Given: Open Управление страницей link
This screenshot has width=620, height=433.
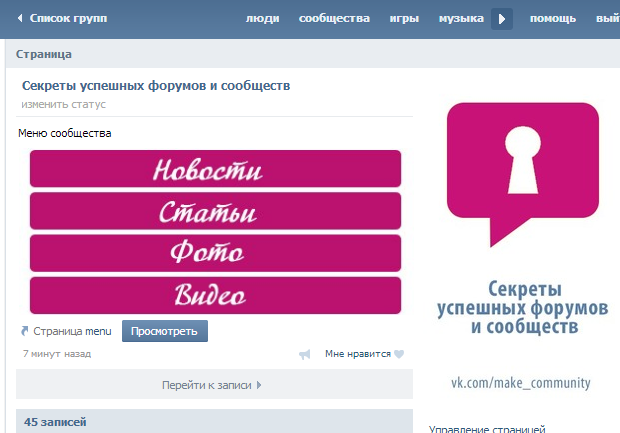Looking at the screenshot, I should pyautogui.click(x=488, y=429).
